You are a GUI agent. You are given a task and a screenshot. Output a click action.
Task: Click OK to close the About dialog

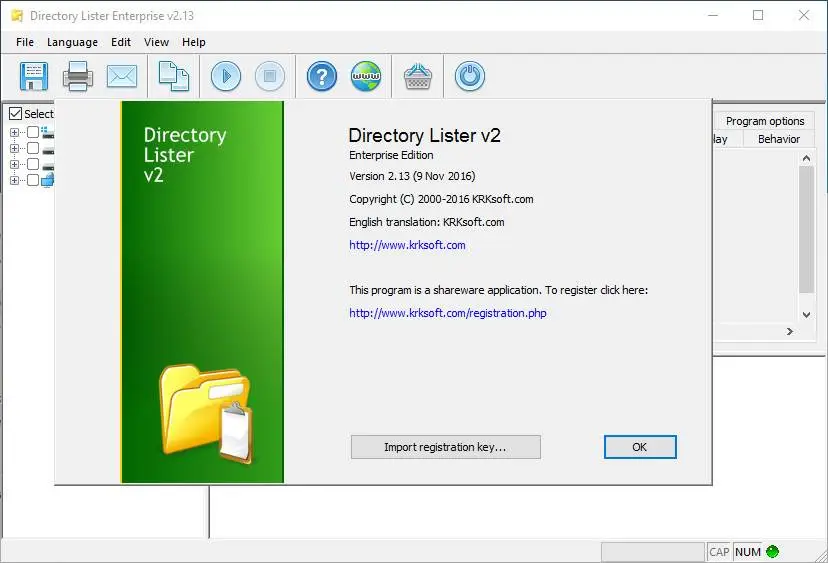coord(640,447)
